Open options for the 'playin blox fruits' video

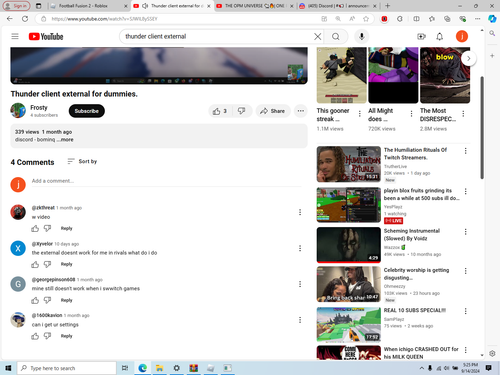pos(466,191)
